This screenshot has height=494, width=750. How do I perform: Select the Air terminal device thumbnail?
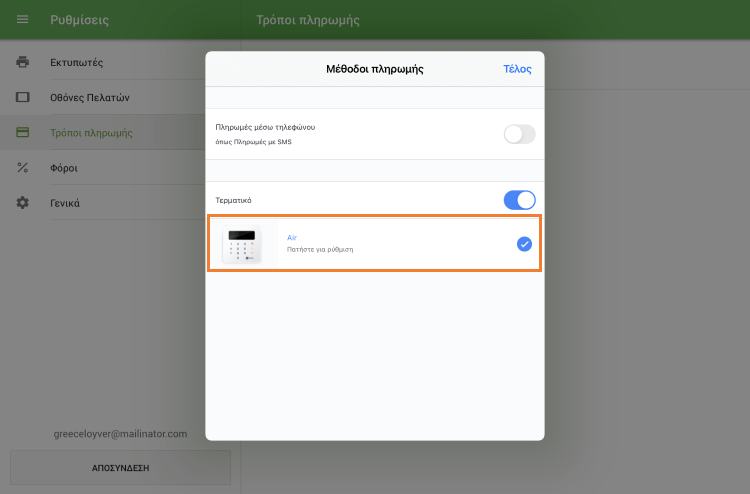(x=242, y=244)
